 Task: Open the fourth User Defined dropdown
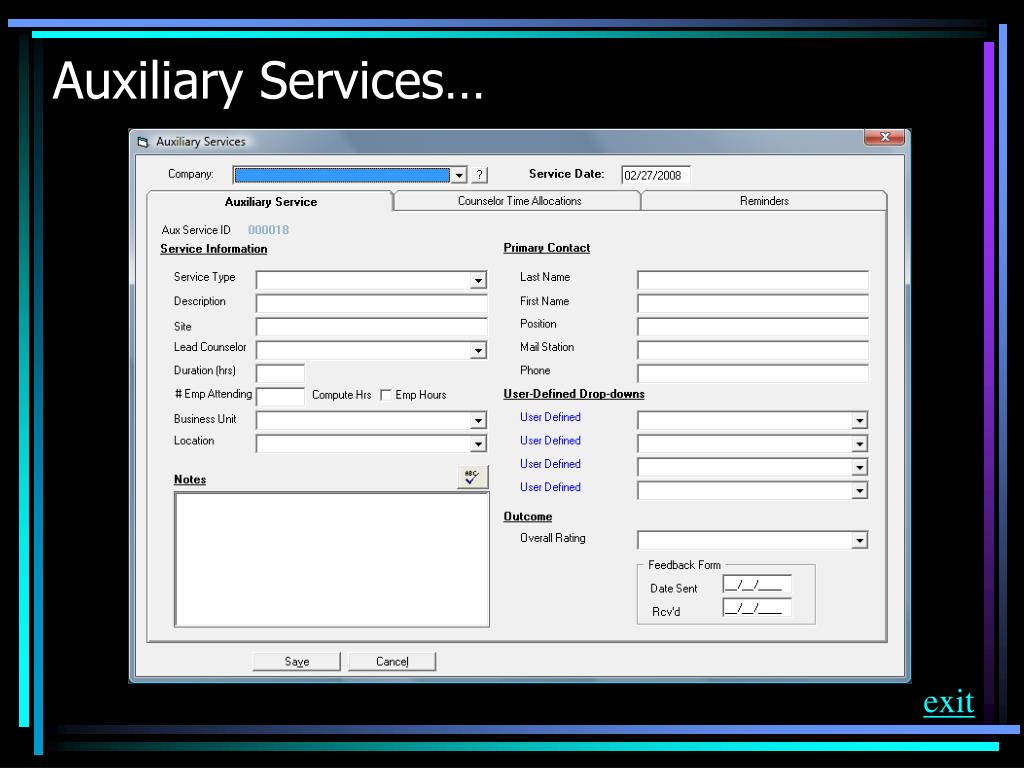(859, 490)
